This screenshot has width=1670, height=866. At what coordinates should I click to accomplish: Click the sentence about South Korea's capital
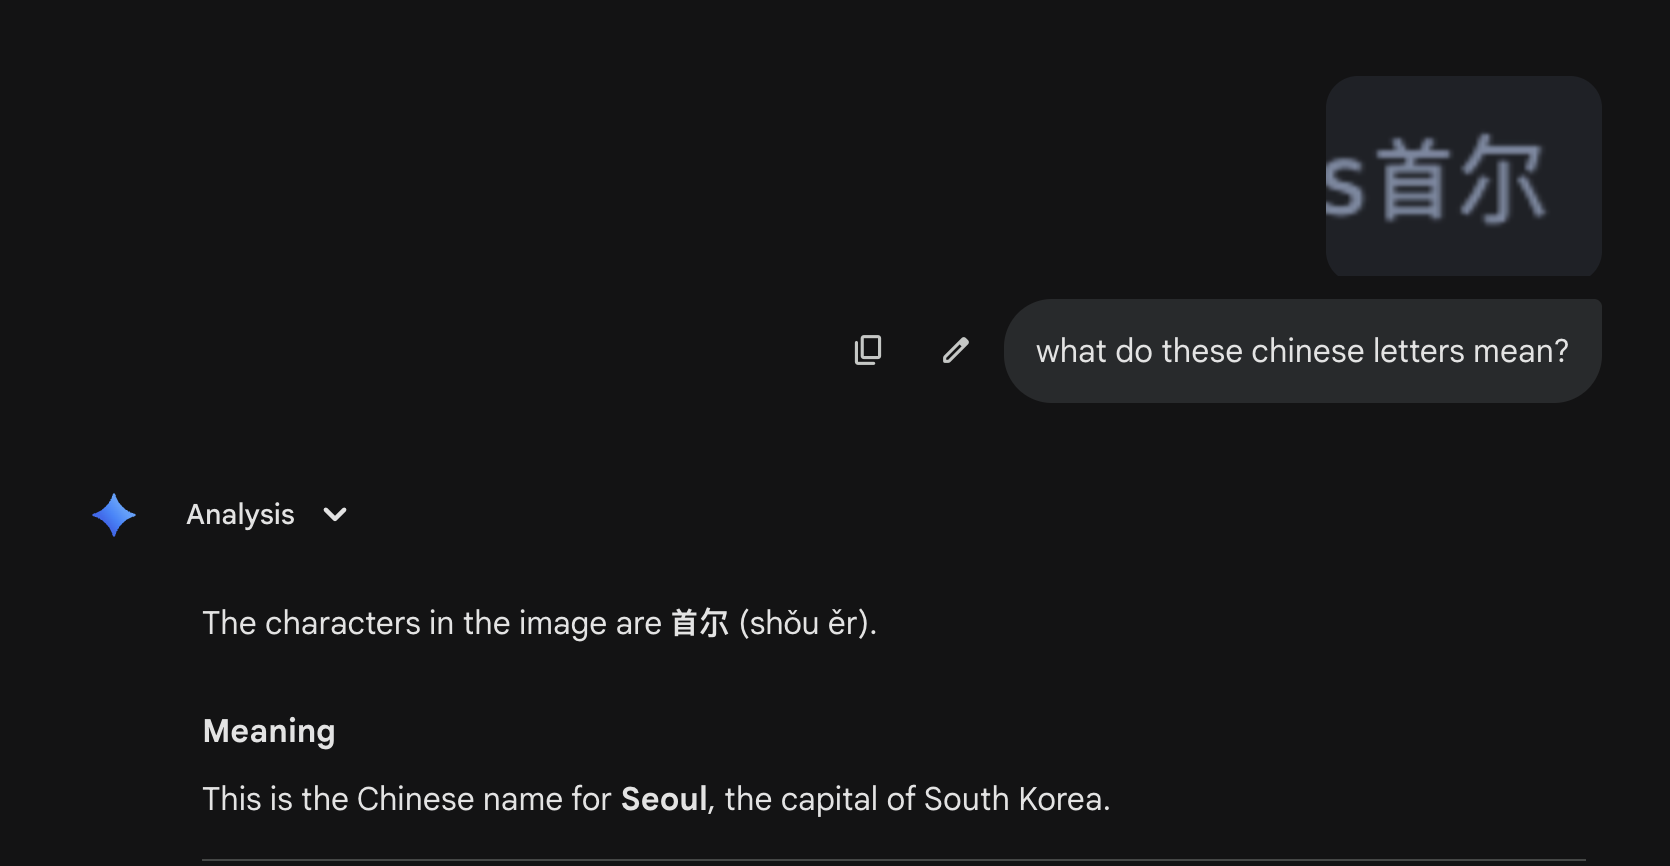[655, 799]
